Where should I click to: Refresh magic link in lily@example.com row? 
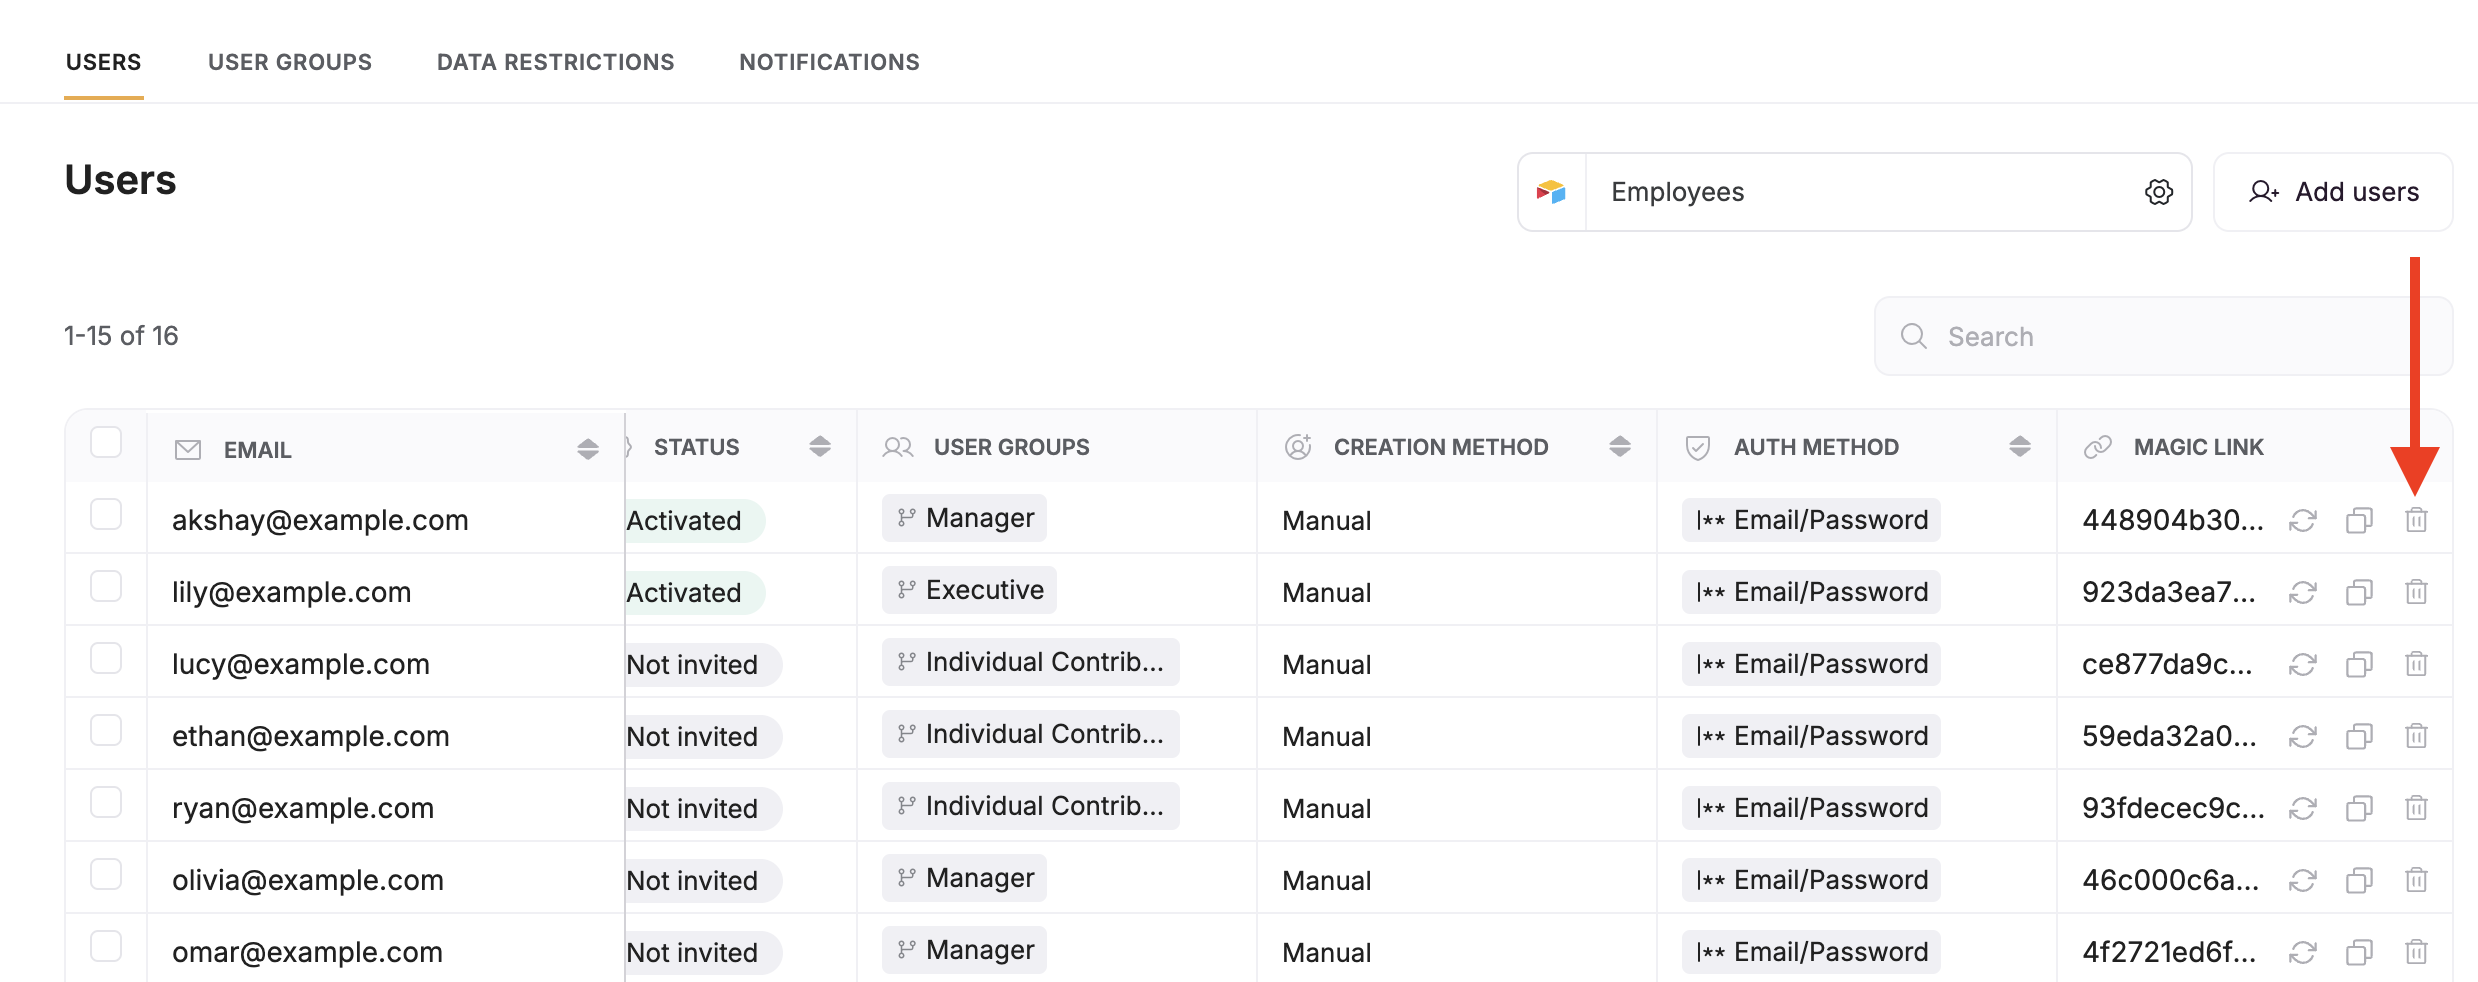[x=2303, y=592]
